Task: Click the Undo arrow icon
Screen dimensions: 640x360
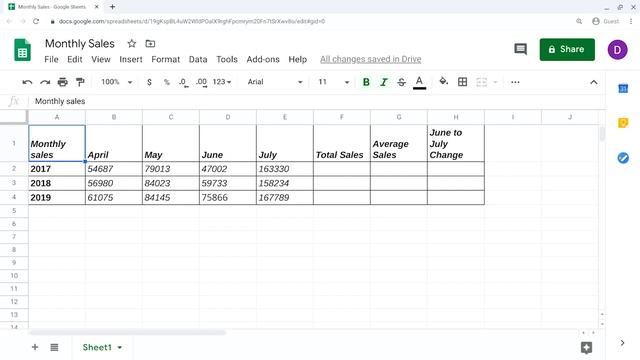Action: 27,82
